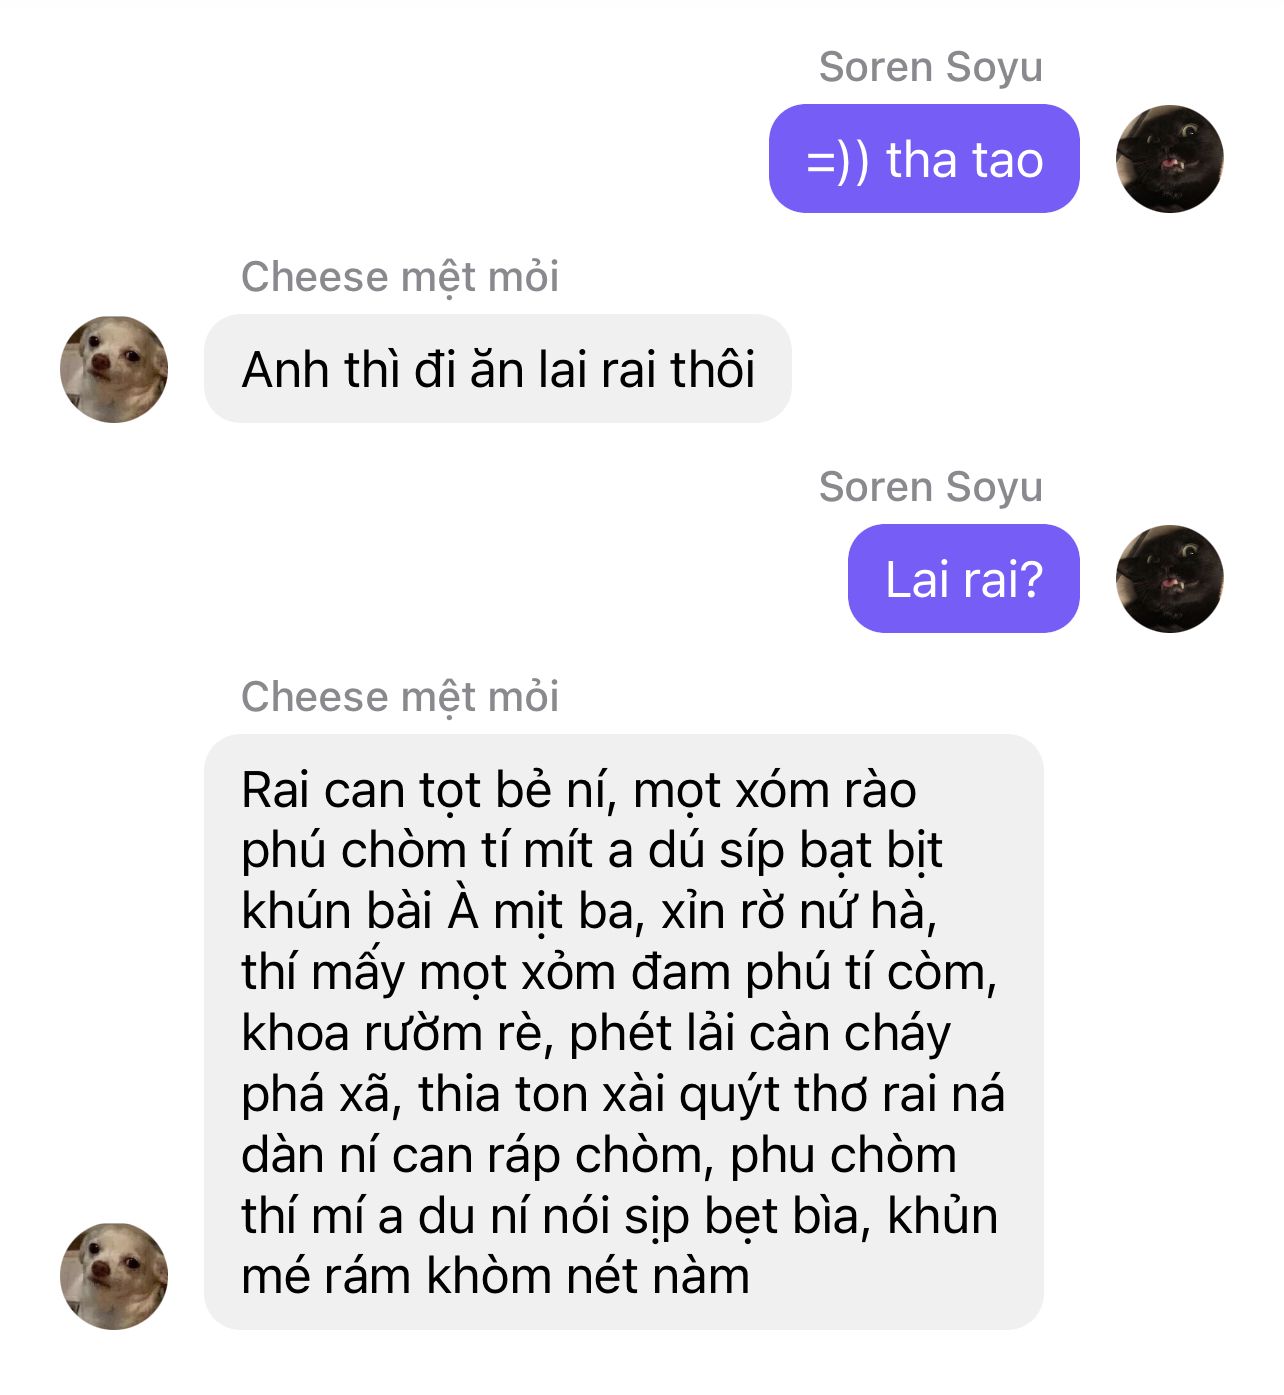Open cat avatar beside the 'Lai rai?' message
Image resolution: width=1284 pixels, height=1395 pixels.
pos(1169,579)
